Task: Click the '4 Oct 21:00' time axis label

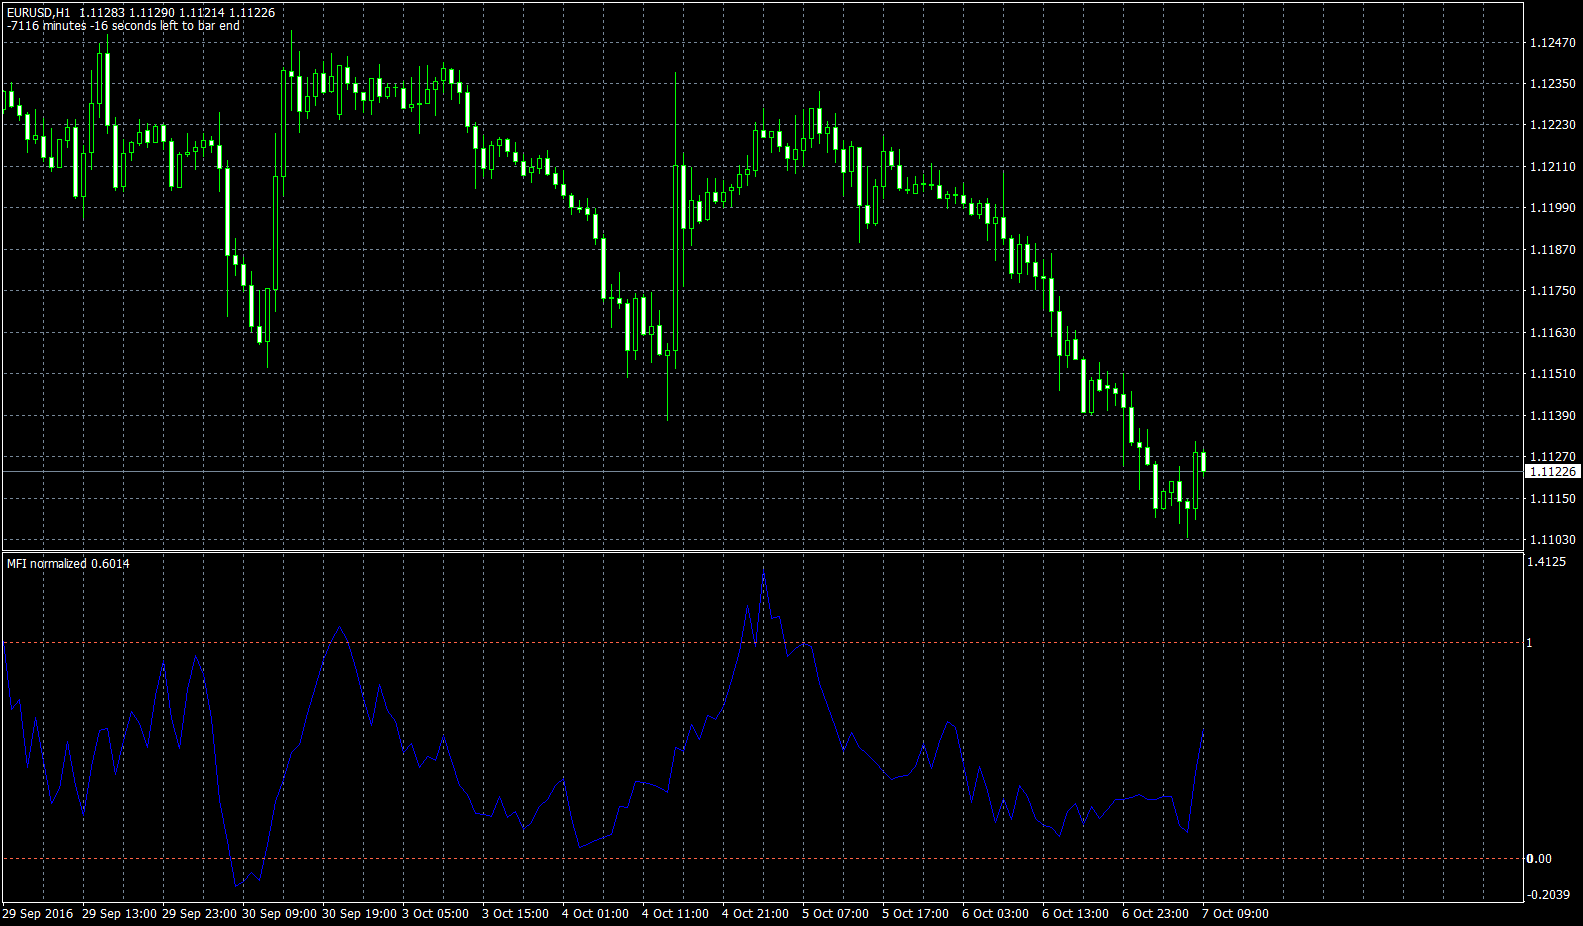Action: click(x=755, y=914)
